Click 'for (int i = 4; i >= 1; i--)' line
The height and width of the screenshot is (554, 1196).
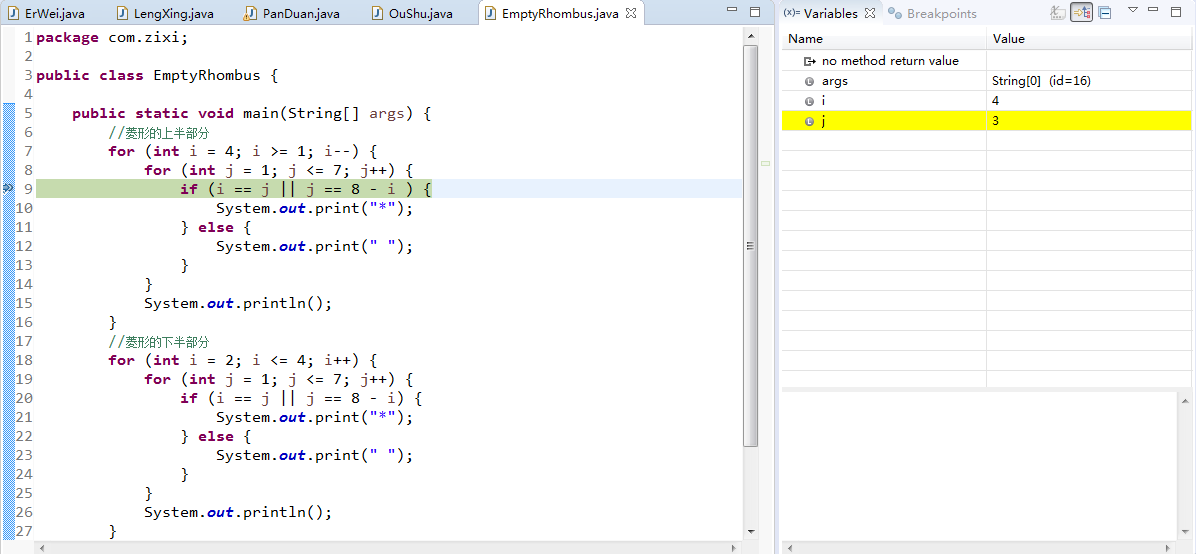click(243, 151)
